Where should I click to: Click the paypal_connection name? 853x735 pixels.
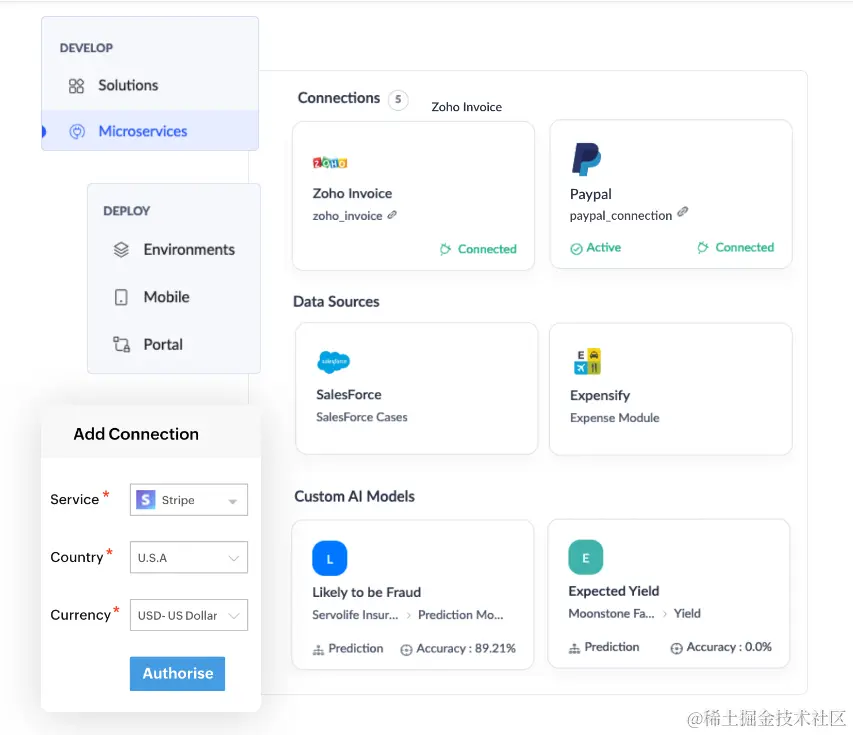pyautogui.click(x=621, y=216)
